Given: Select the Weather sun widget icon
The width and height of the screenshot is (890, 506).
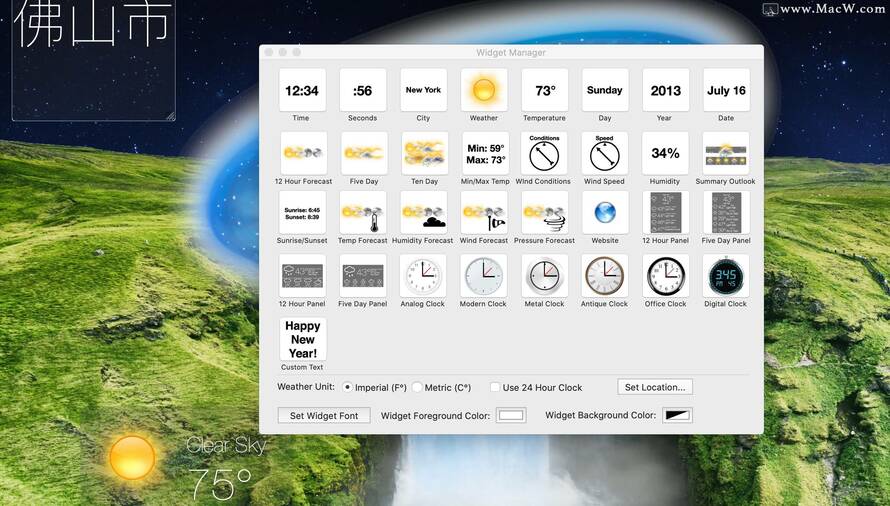Looking at the screenshot, I should click(x=484, y=90).
